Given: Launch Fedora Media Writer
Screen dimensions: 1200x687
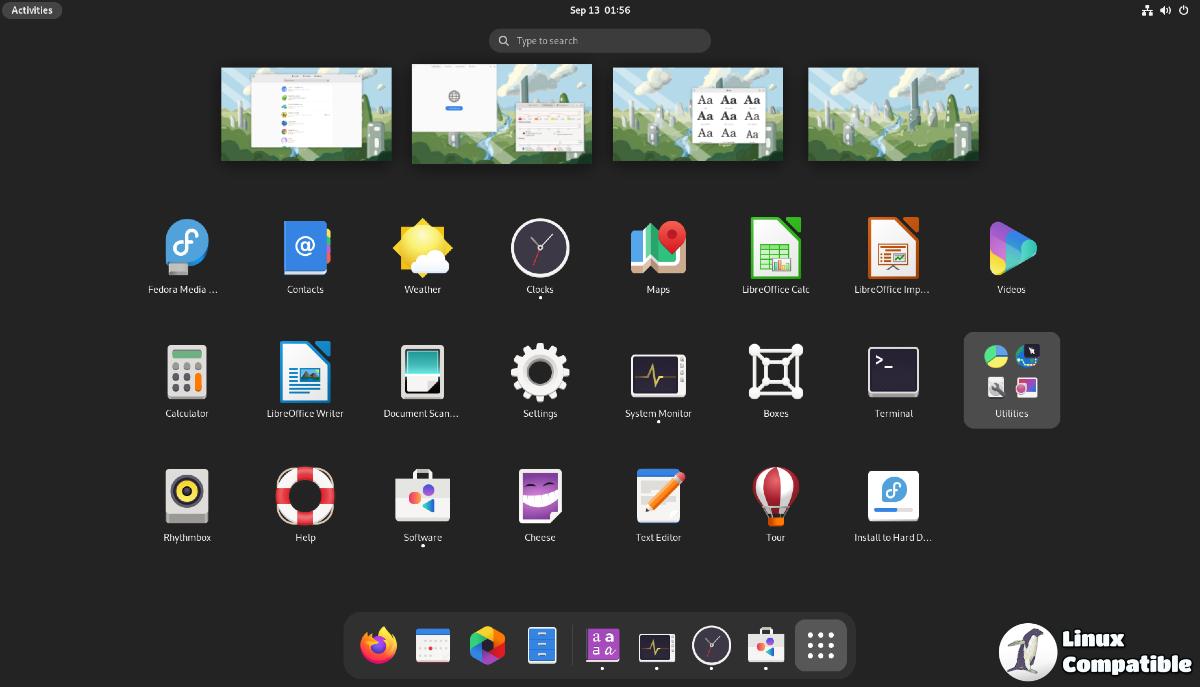Looking at the screenshot, I should [x=186, y=247].
